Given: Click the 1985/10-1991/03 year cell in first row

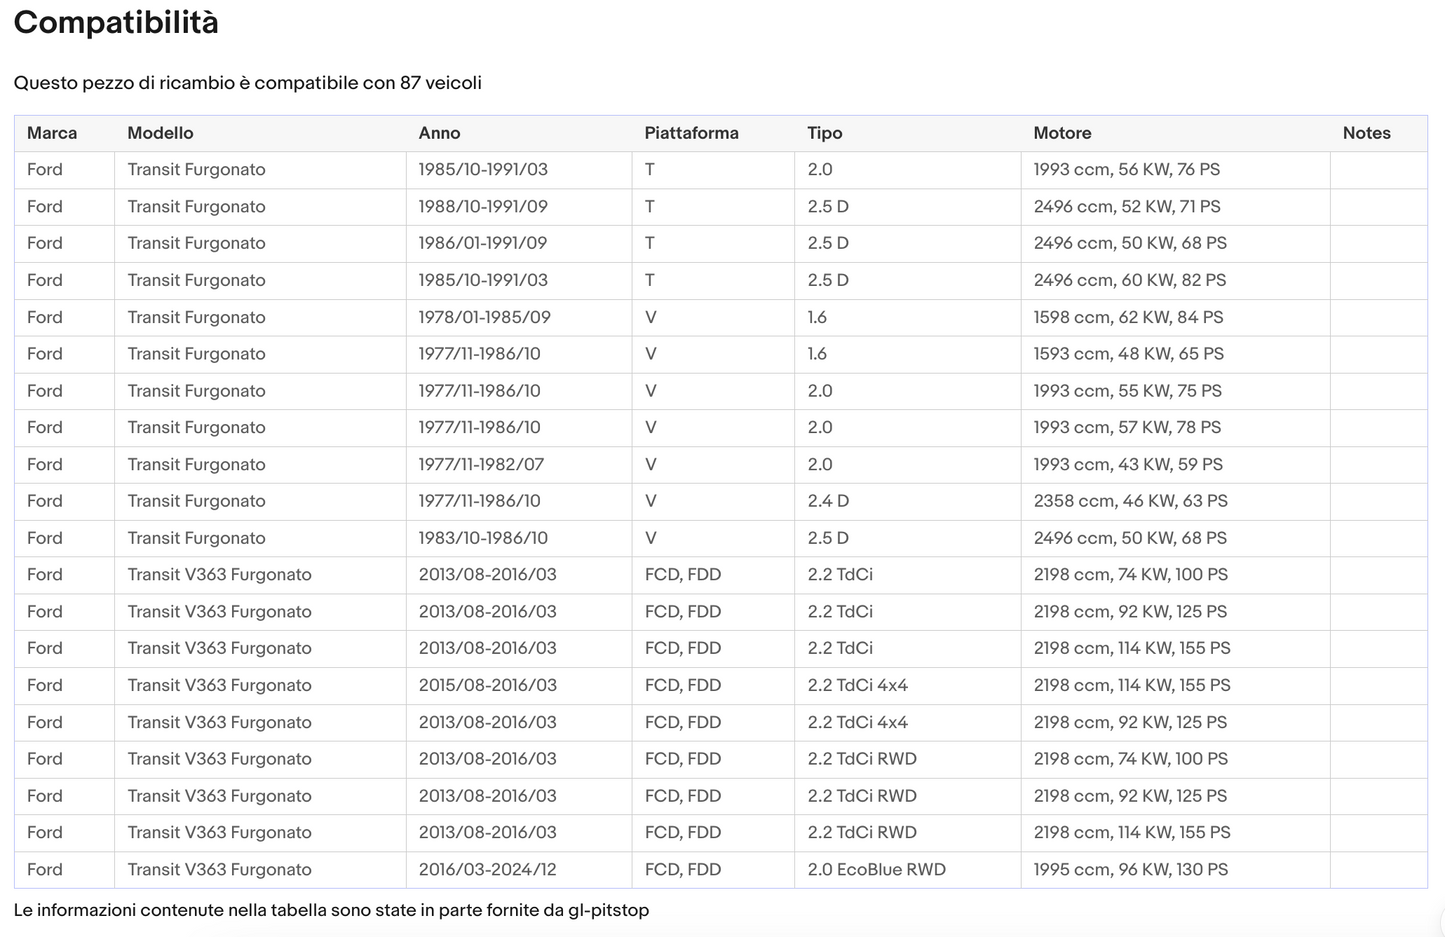Looking at the screenshot, I should (519, 170).
